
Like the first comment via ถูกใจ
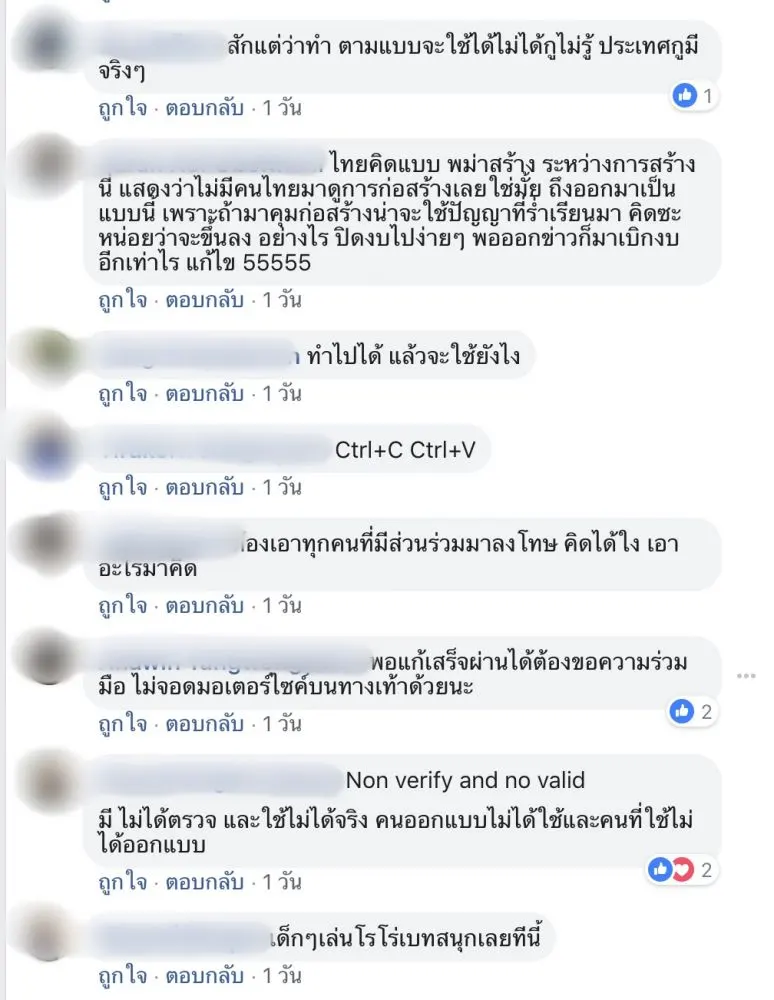point(122,108)
